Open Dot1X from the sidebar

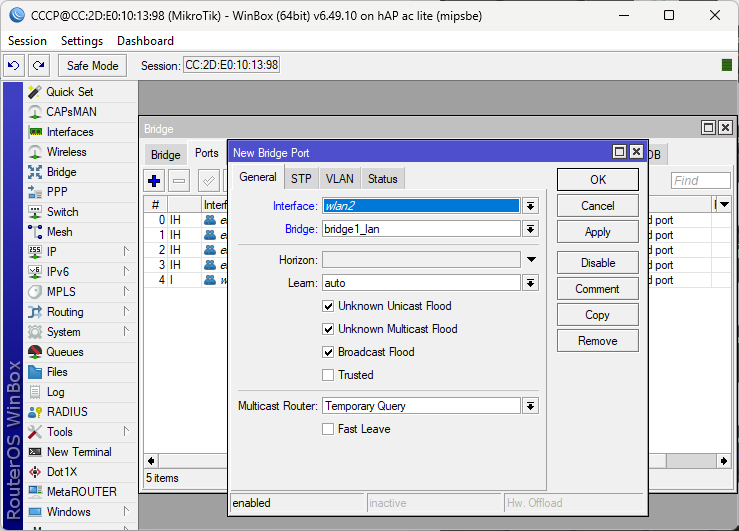click(x=80, y=472)
